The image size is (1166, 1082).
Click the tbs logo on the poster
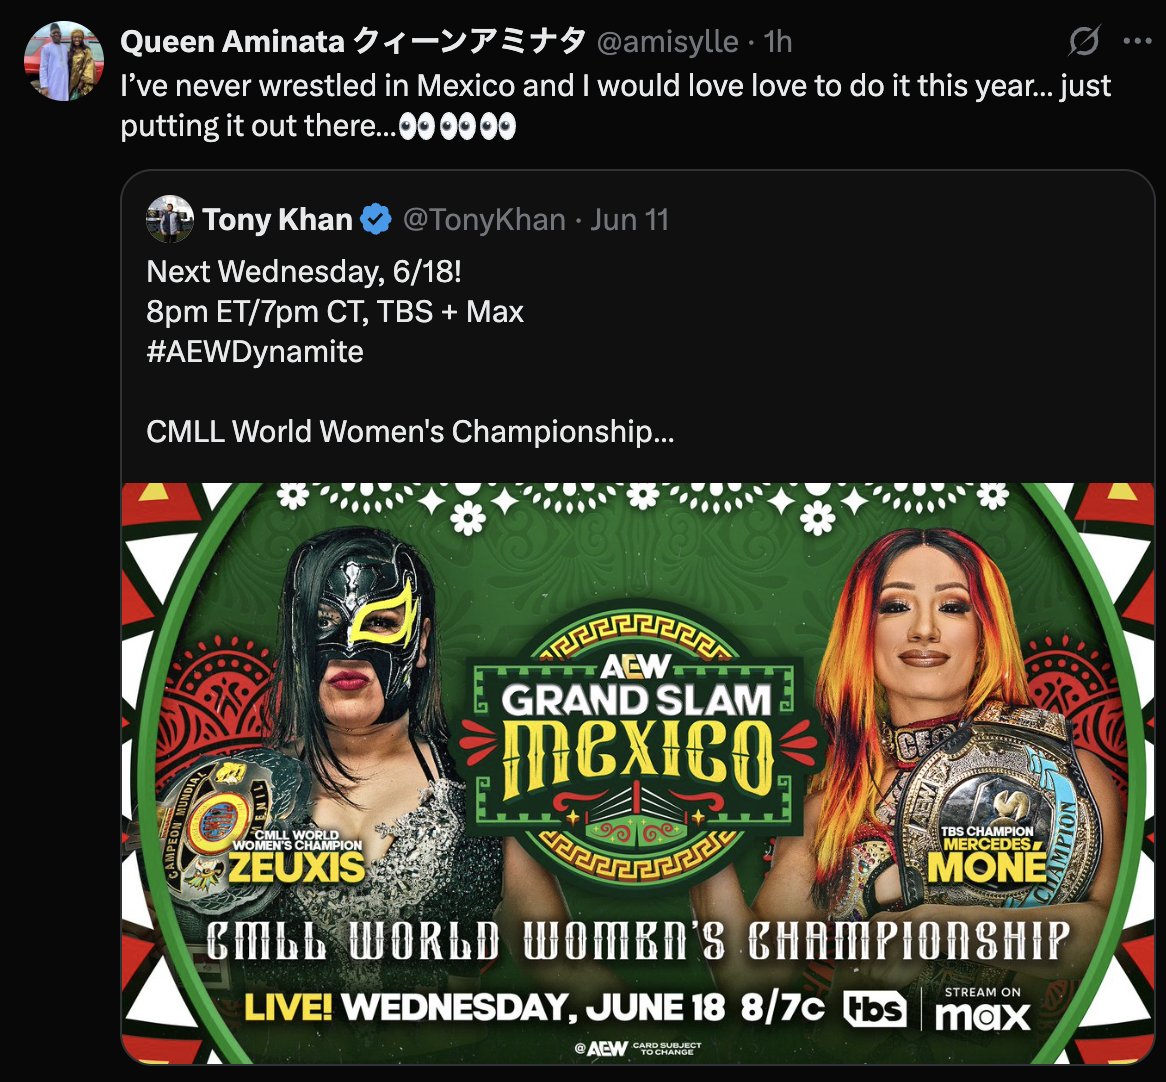point(874,1008)
